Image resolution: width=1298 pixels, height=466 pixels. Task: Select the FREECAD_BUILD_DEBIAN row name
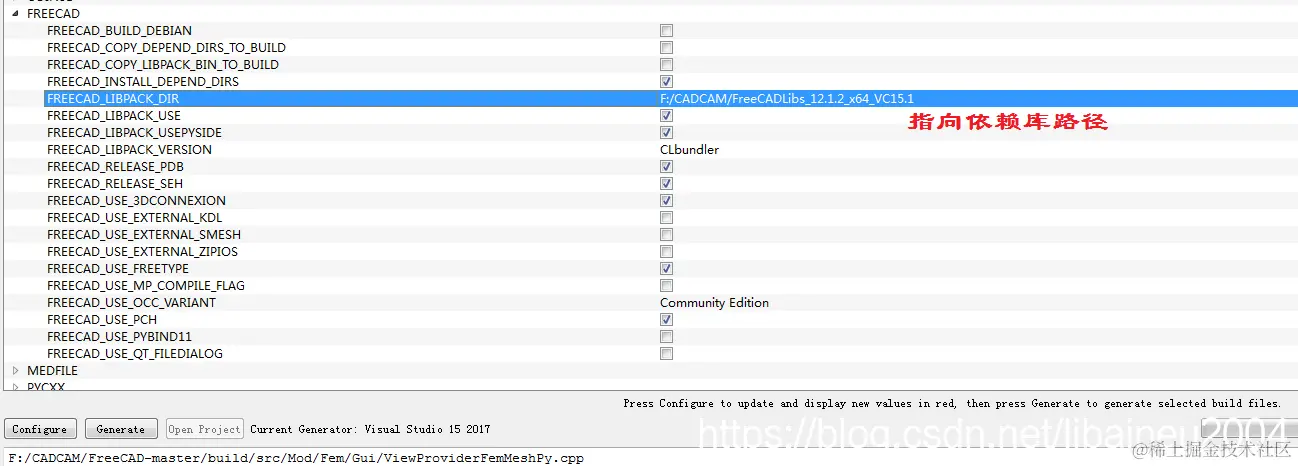(119, 31)
